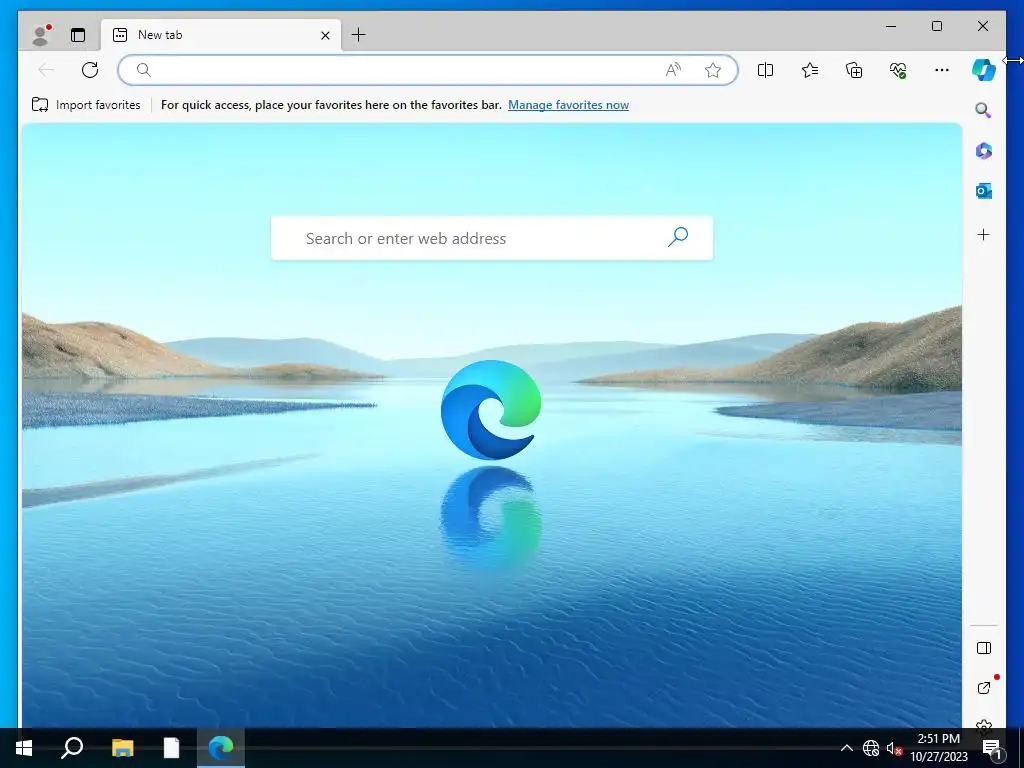Viewport: 1024px width, 768px height.
Task: Open the Manage favorites now link
Action: pos(568,104)
